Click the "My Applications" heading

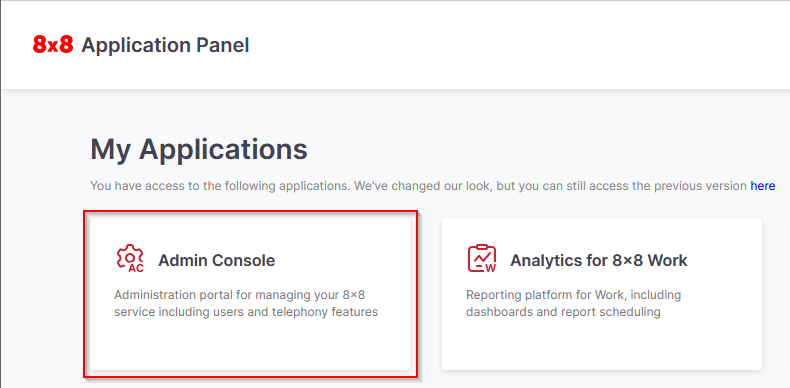[199, 150]
